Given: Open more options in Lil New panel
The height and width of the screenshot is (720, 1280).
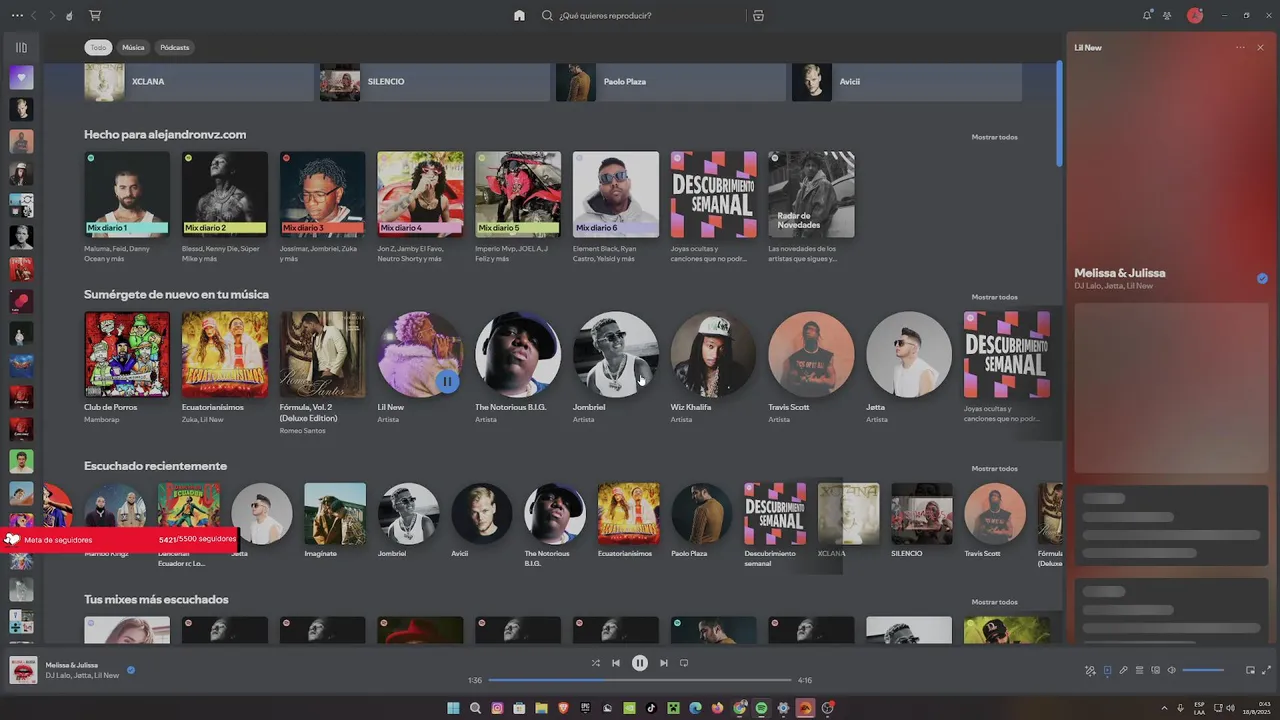Looking at the screenshot, I should click(1240, 47).
